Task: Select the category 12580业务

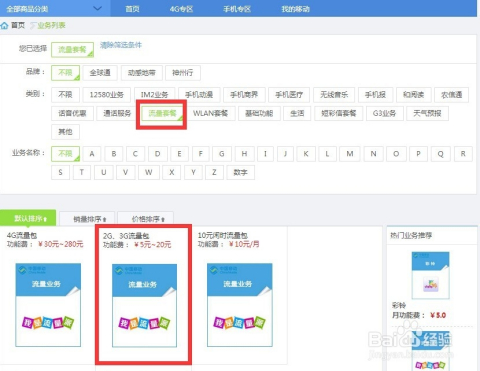Action: pyautogui.click(x=107, y=95)
